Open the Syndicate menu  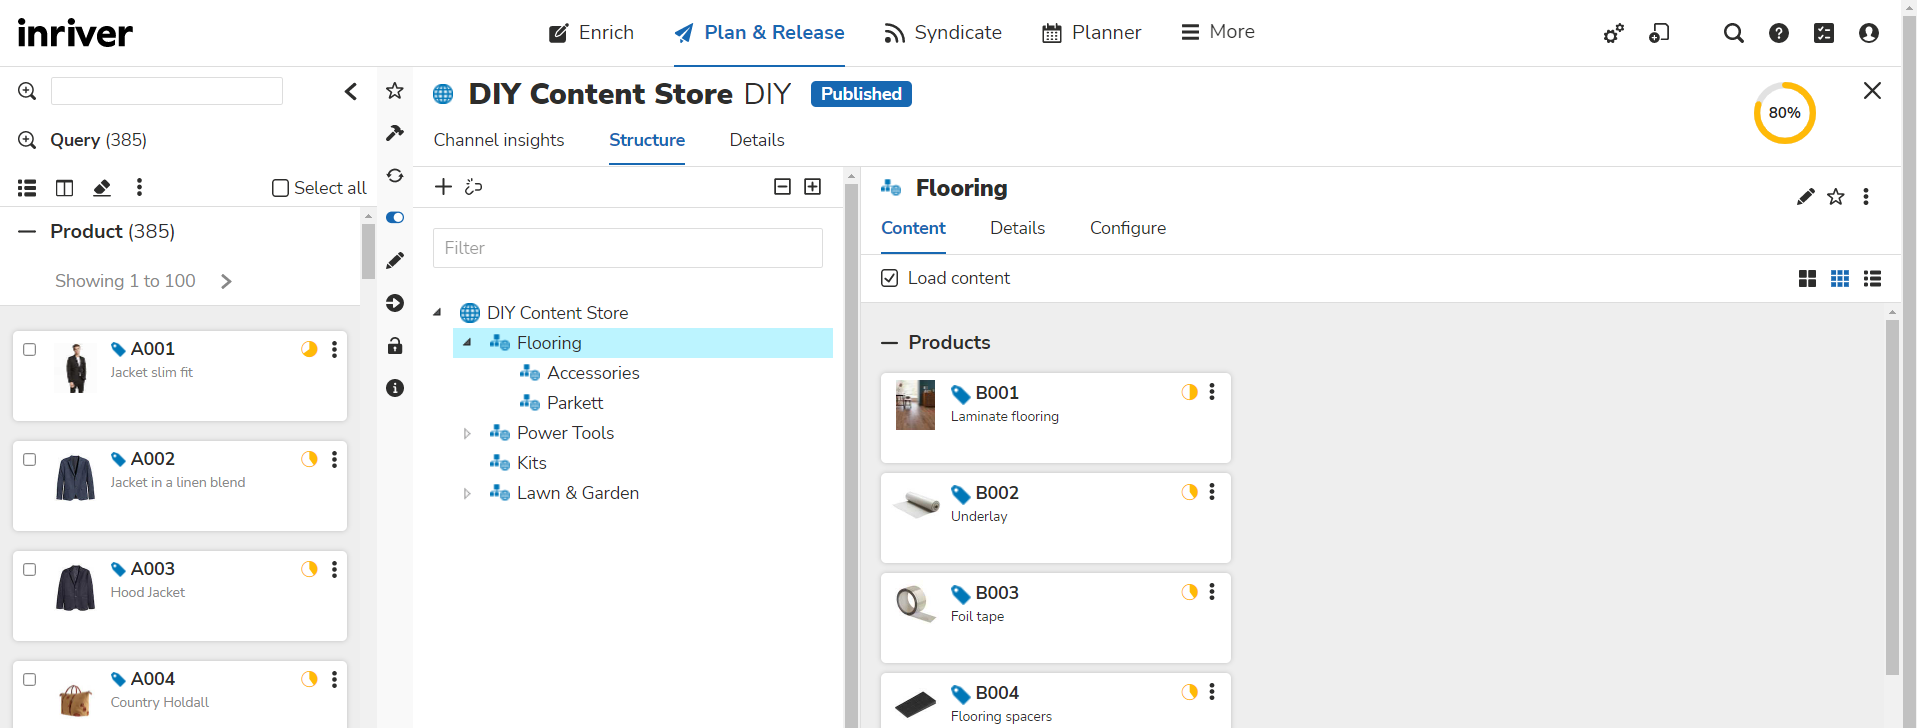[x=942, y=33]
